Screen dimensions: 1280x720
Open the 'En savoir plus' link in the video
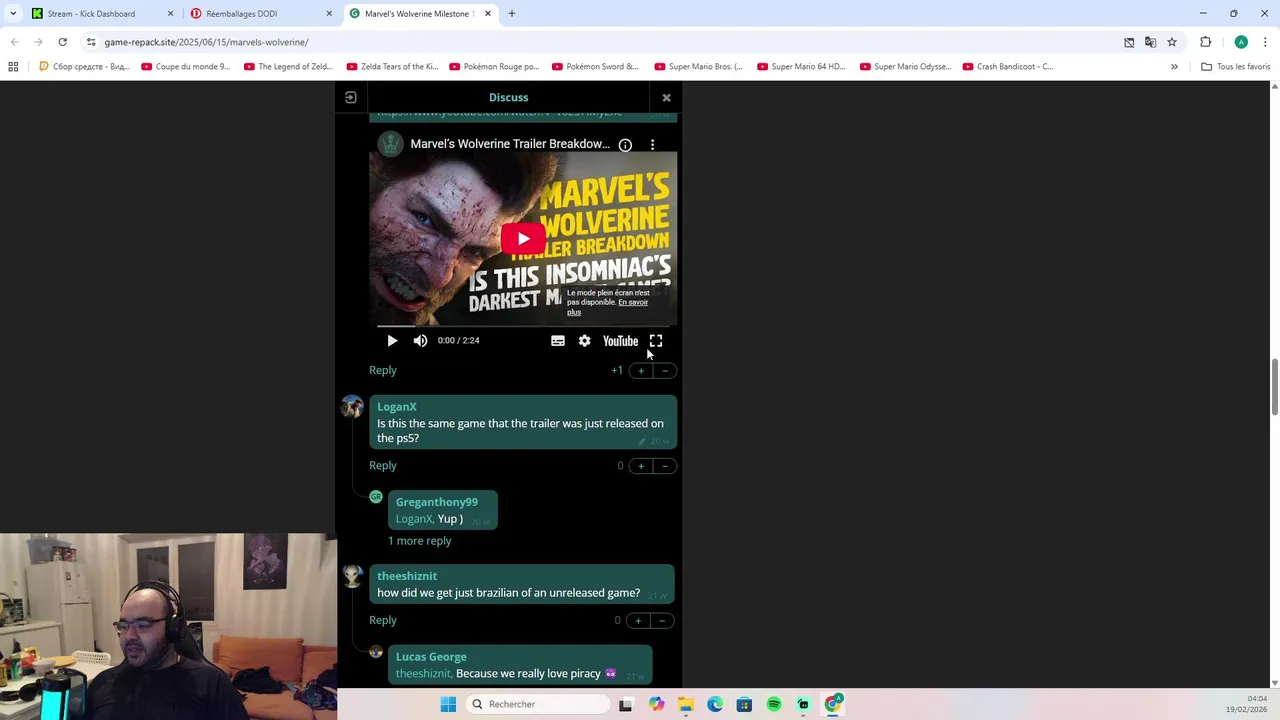pos(607,307)
